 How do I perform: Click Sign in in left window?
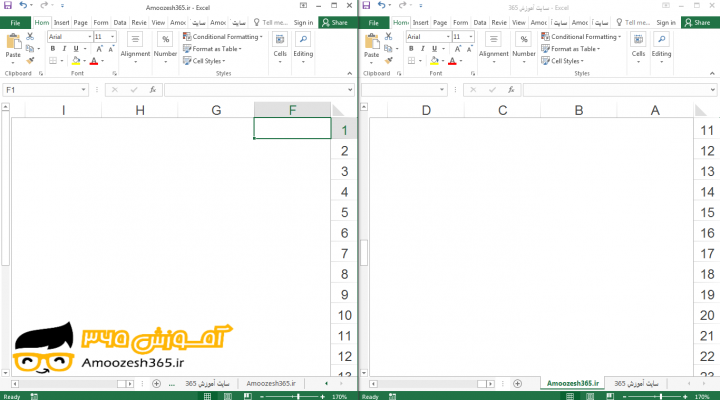pos(303,23)
